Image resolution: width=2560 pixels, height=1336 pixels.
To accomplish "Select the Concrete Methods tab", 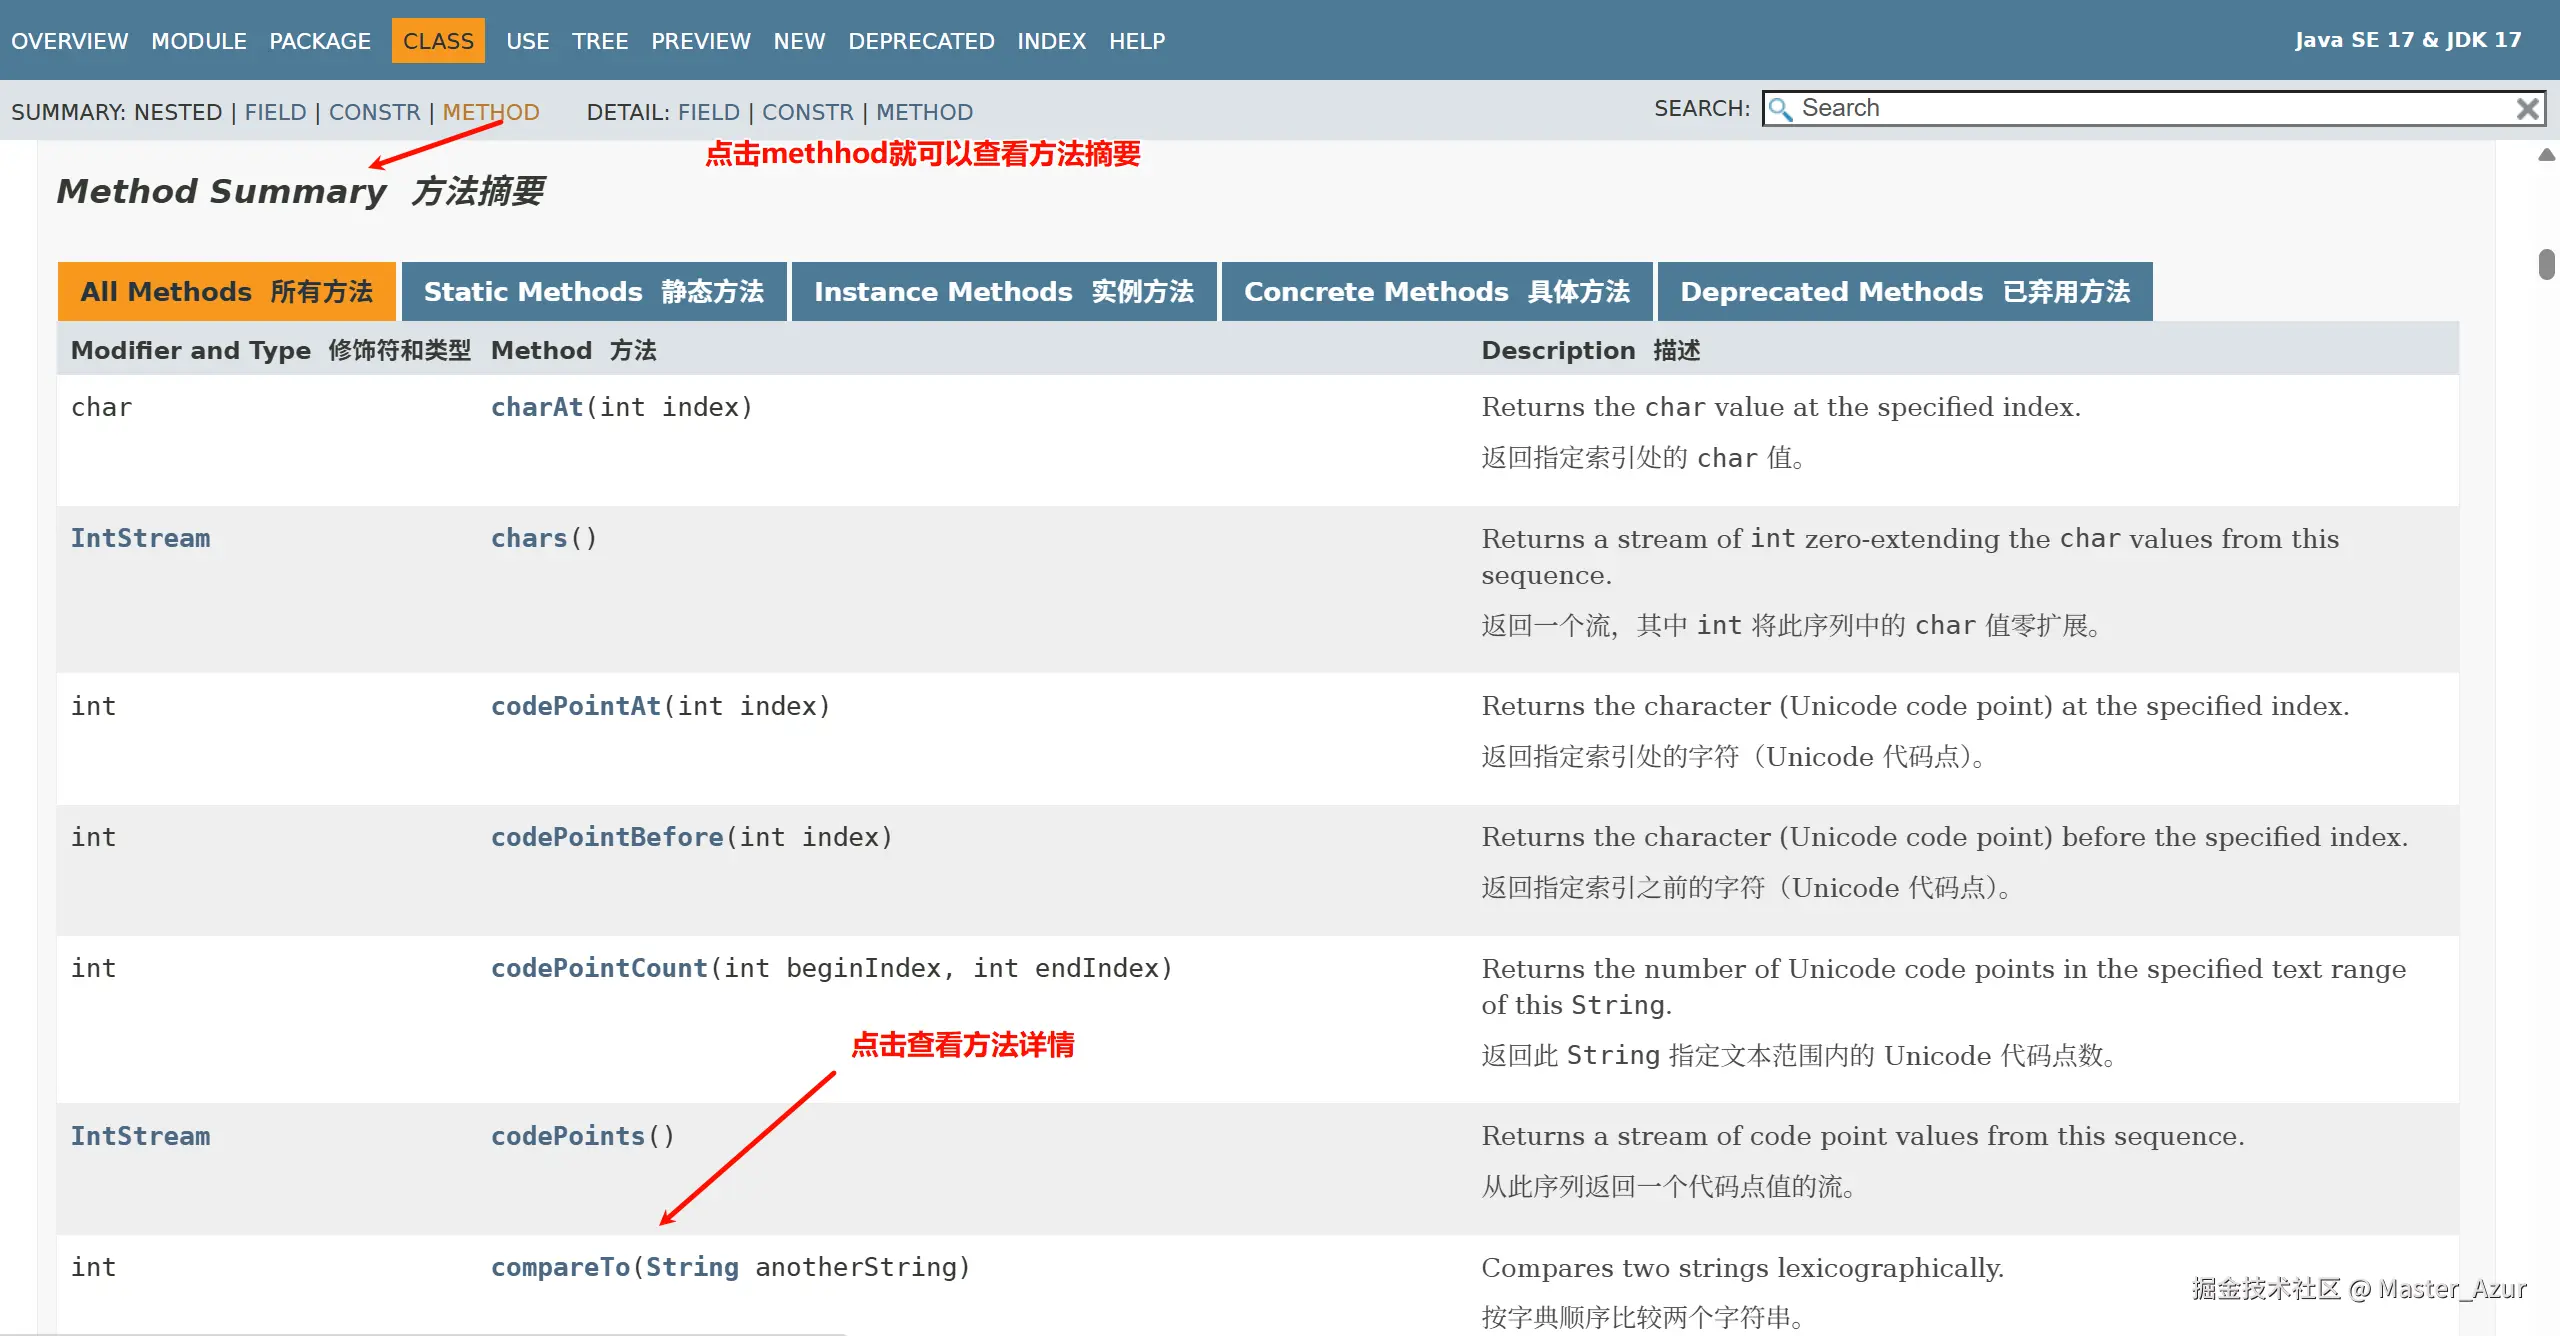I will 1436,291.
